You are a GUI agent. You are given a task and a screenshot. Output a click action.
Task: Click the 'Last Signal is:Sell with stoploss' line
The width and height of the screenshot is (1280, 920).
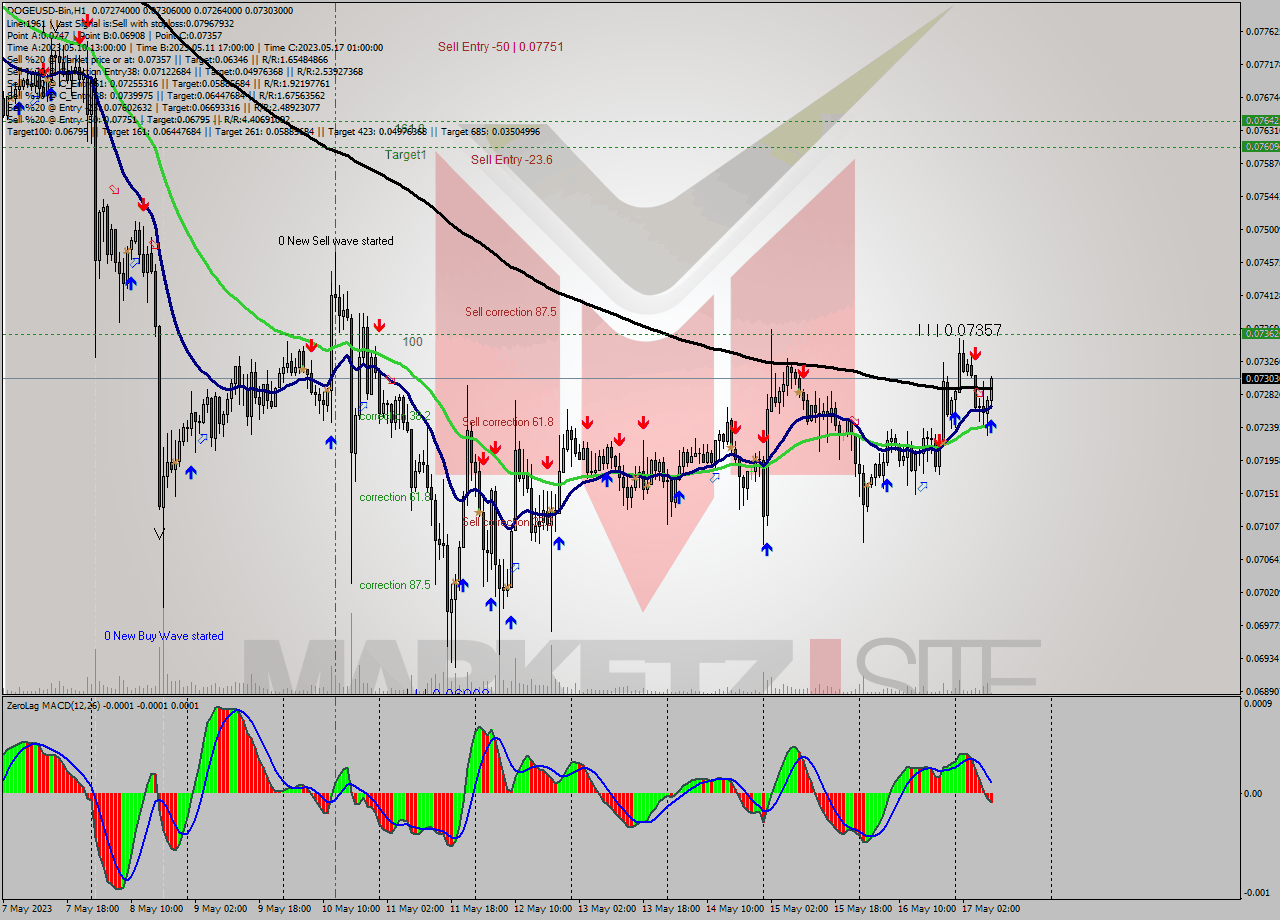click(x=120, y=23)
